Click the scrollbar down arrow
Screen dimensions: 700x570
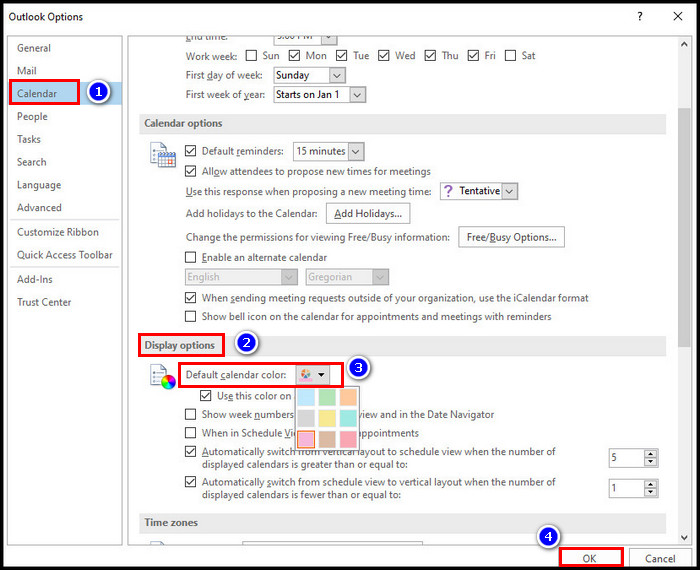tap(684, 537)
